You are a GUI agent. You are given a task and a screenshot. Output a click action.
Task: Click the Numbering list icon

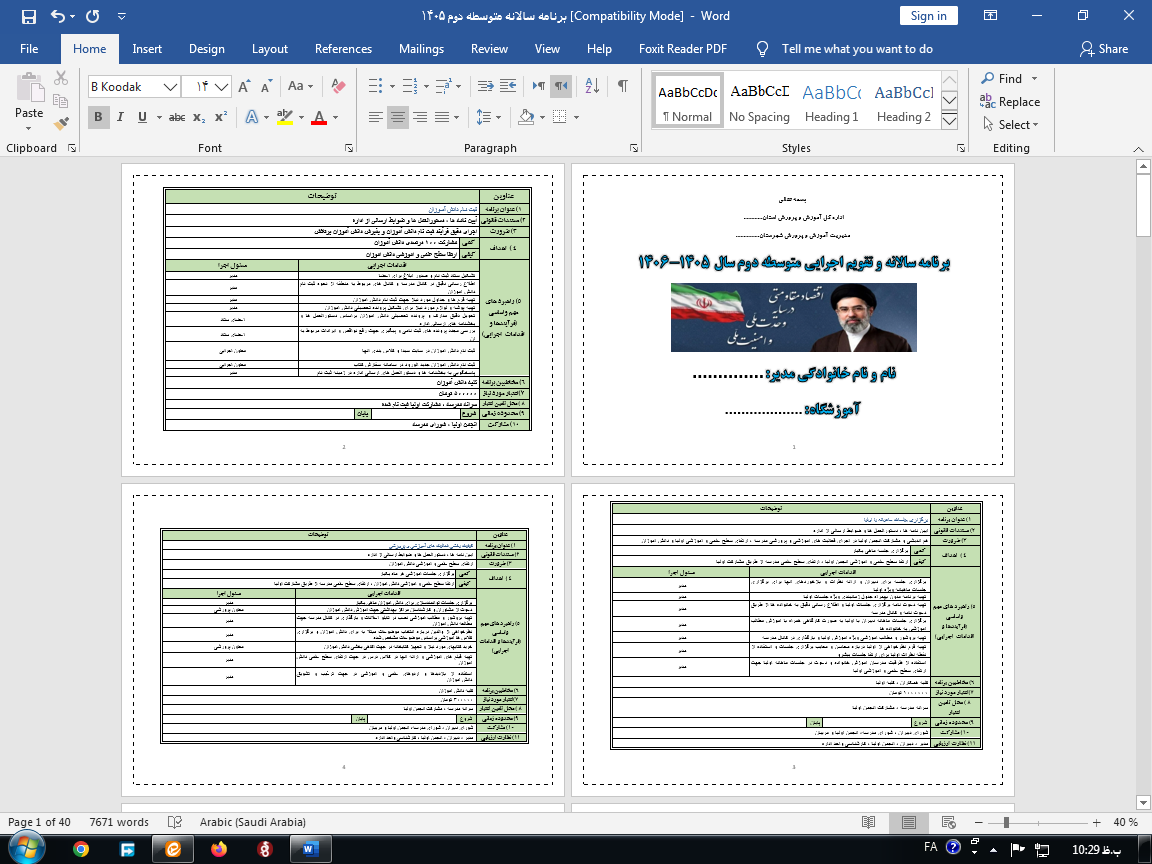[x=410, y=86]
